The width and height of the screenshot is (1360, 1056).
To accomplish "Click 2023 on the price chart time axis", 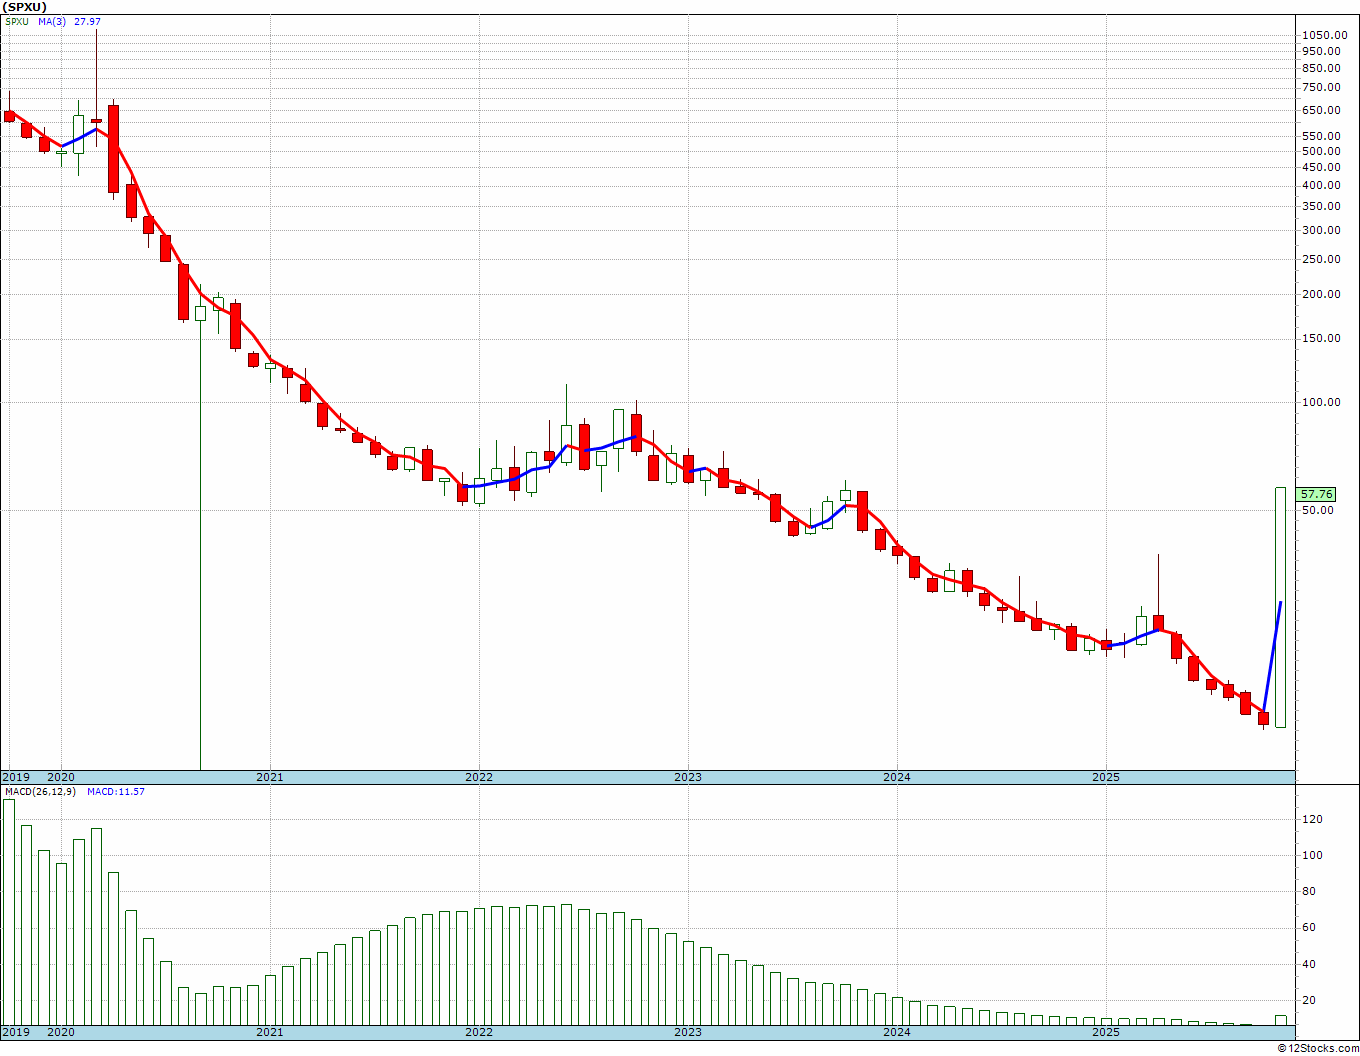I will coord(687,777).
